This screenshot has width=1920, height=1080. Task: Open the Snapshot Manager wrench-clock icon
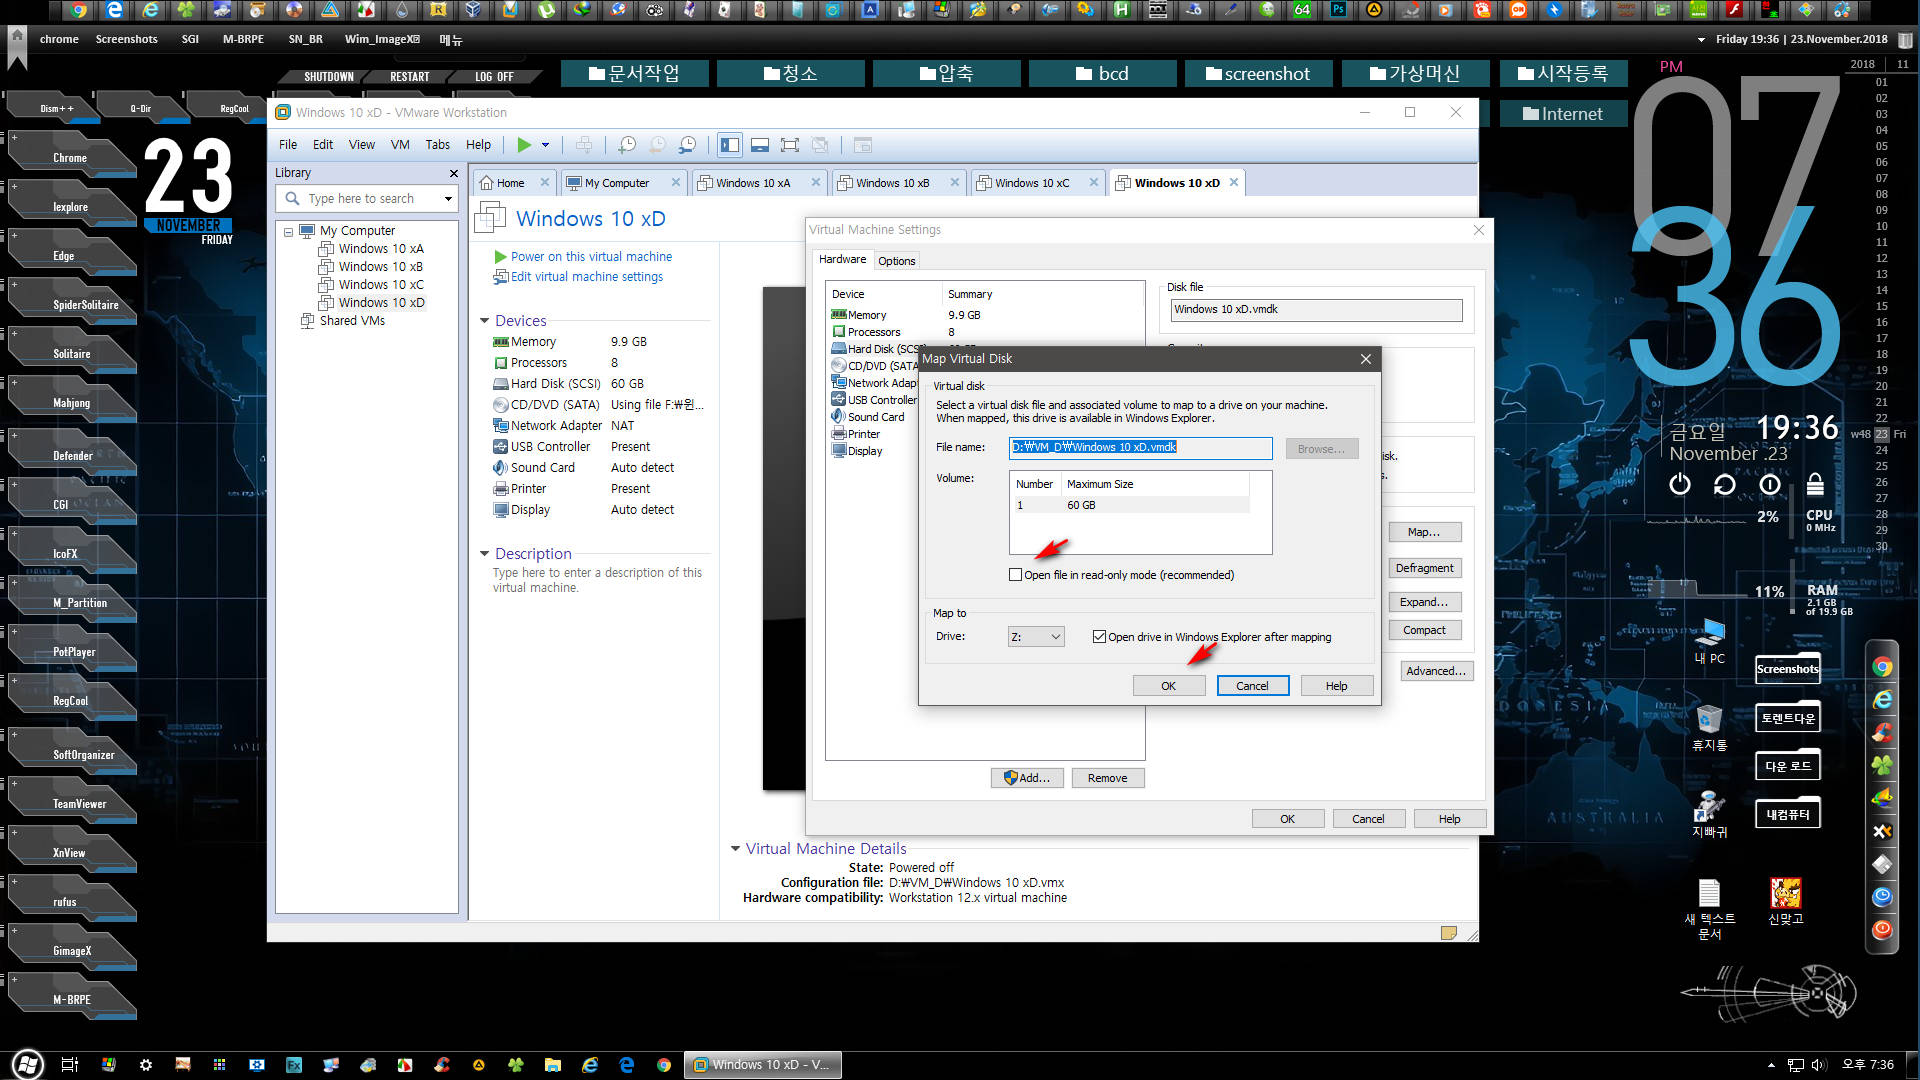(688, 145)
